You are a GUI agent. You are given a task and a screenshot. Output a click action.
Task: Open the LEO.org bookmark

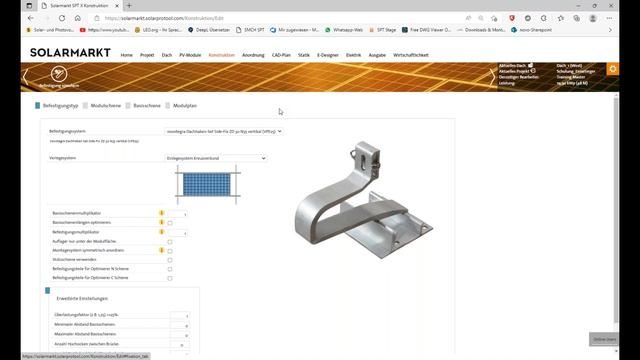158,30
